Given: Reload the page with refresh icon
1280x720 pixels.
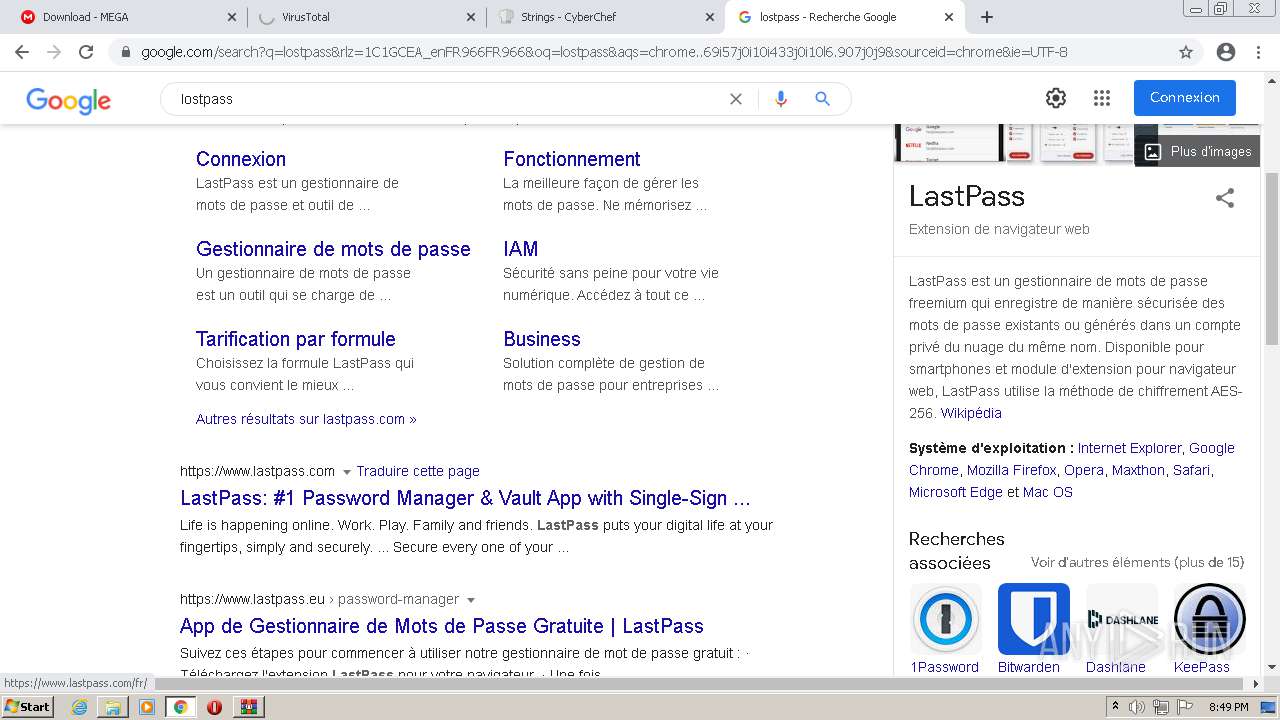Looking at the screenshot, I should tap(86, 52).
